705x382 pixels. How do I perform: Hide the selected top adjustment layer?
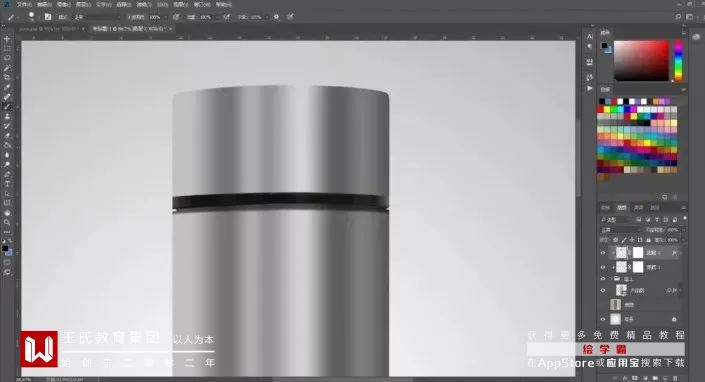click(x=603, y=253)
